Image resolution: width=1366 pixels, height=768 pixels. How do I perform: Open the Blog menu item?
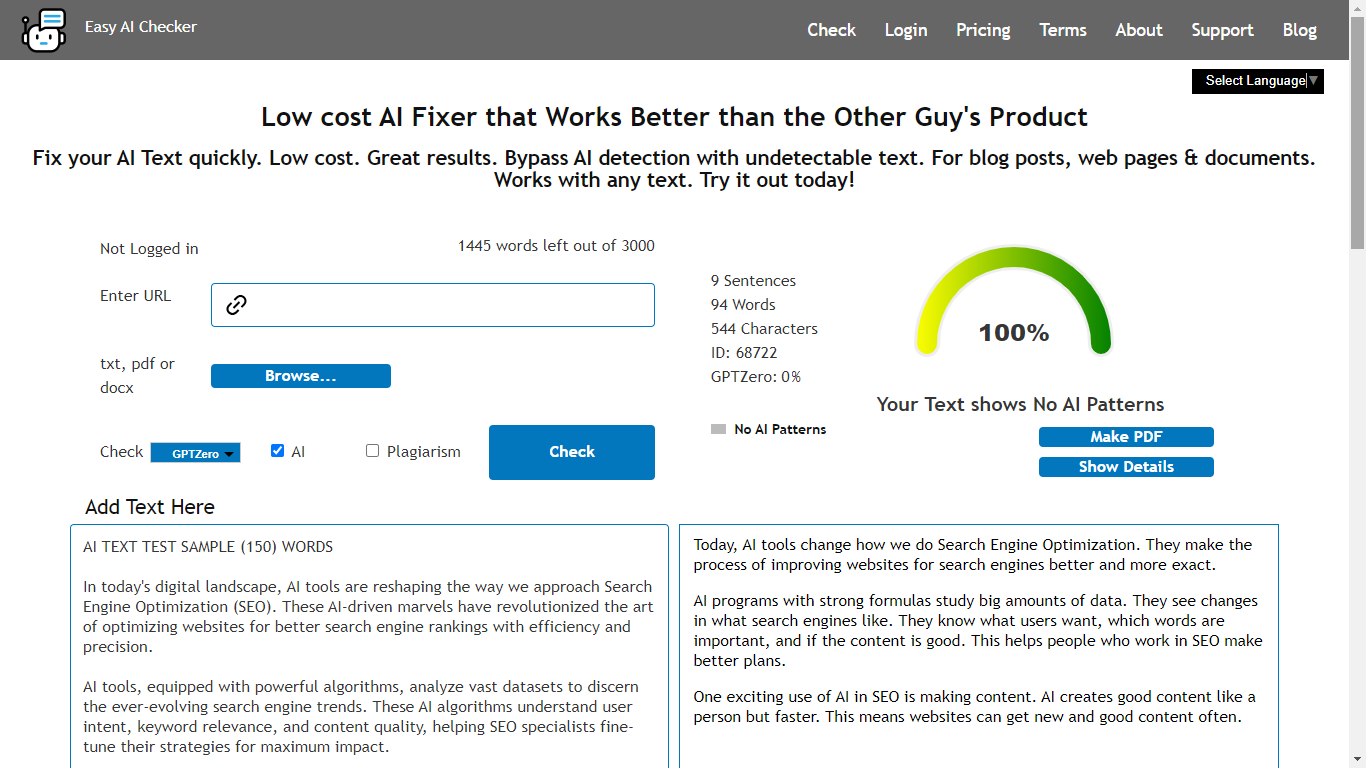point(1299,30)
